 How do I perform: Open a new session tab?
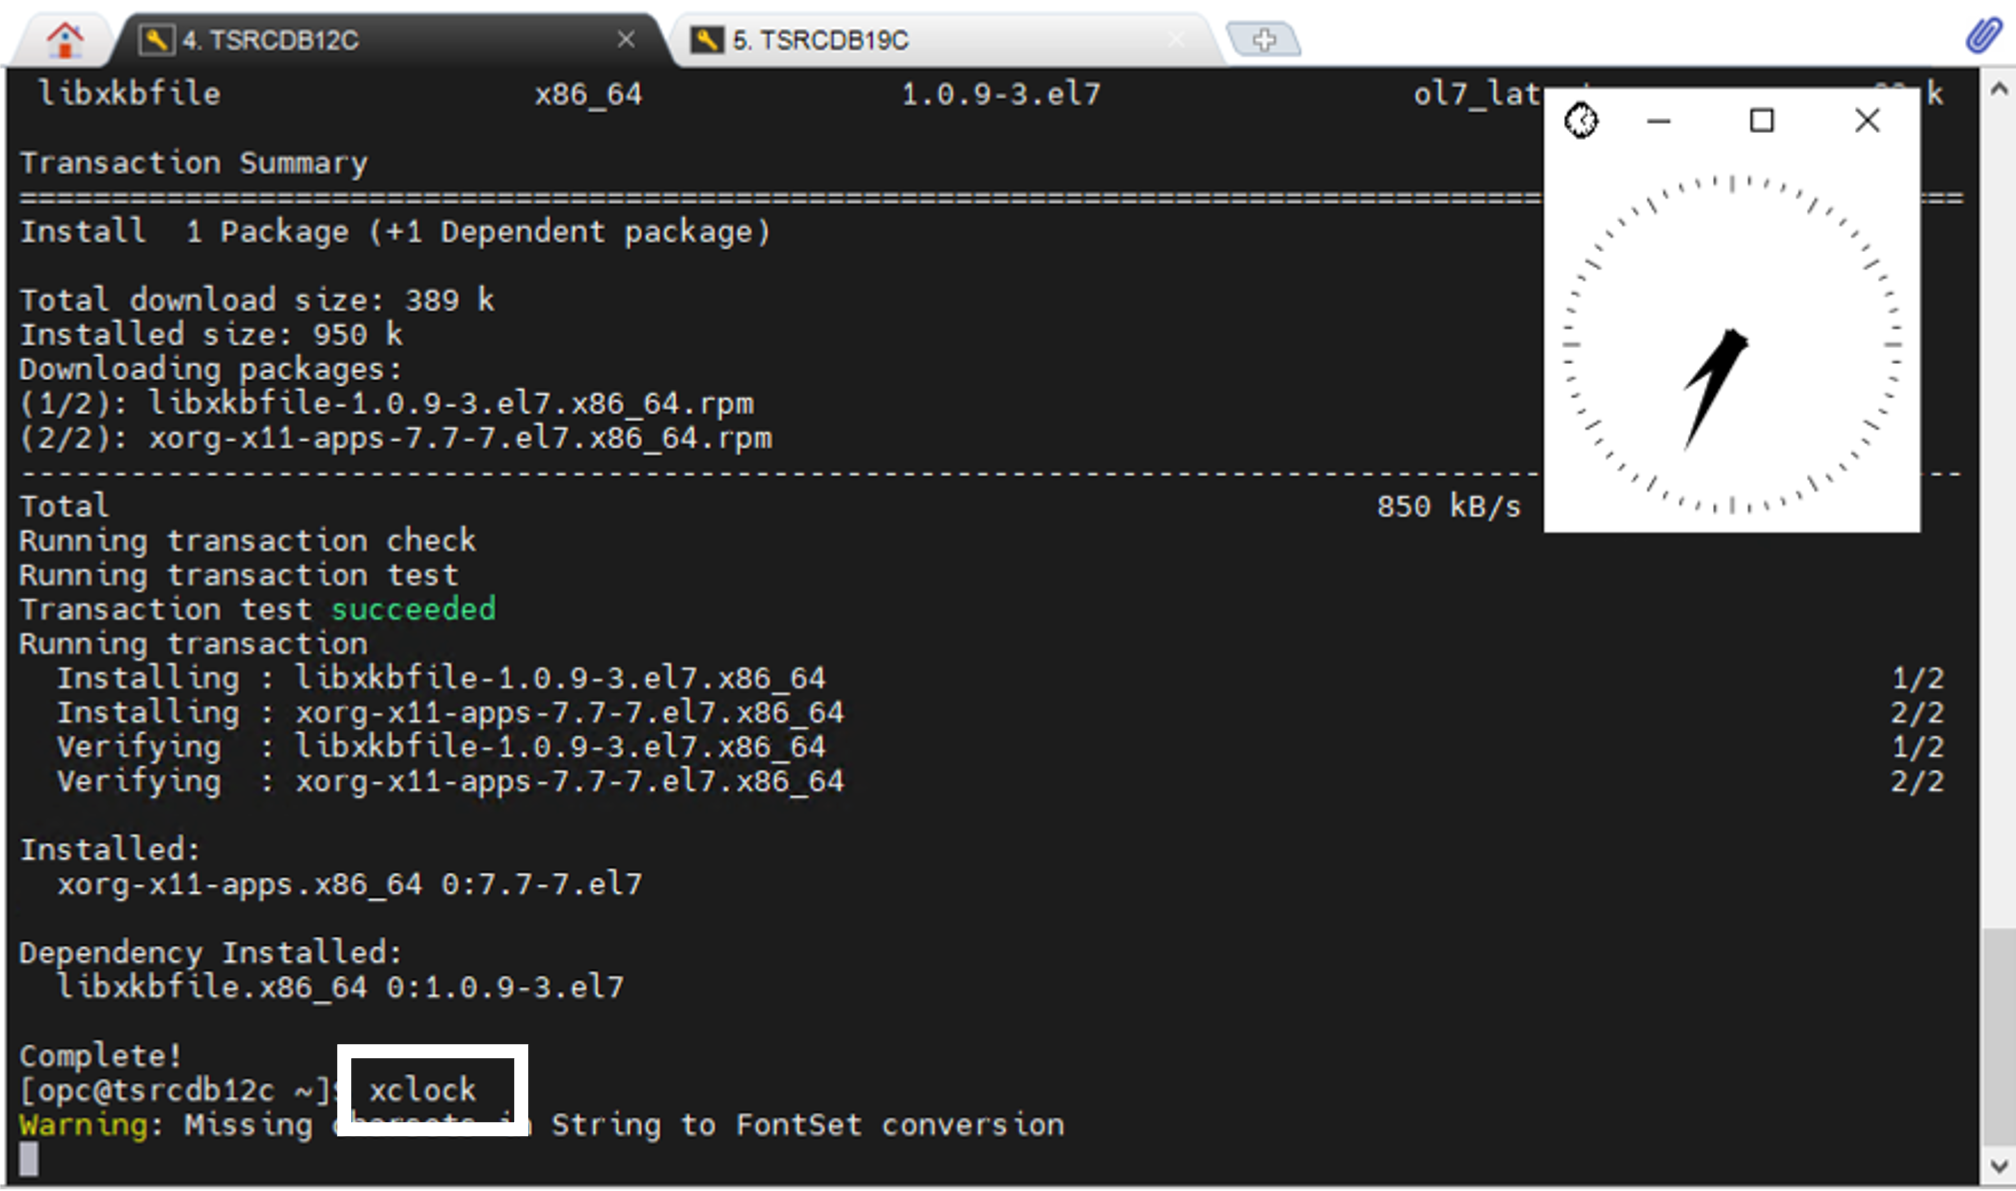coord(1264,39)
